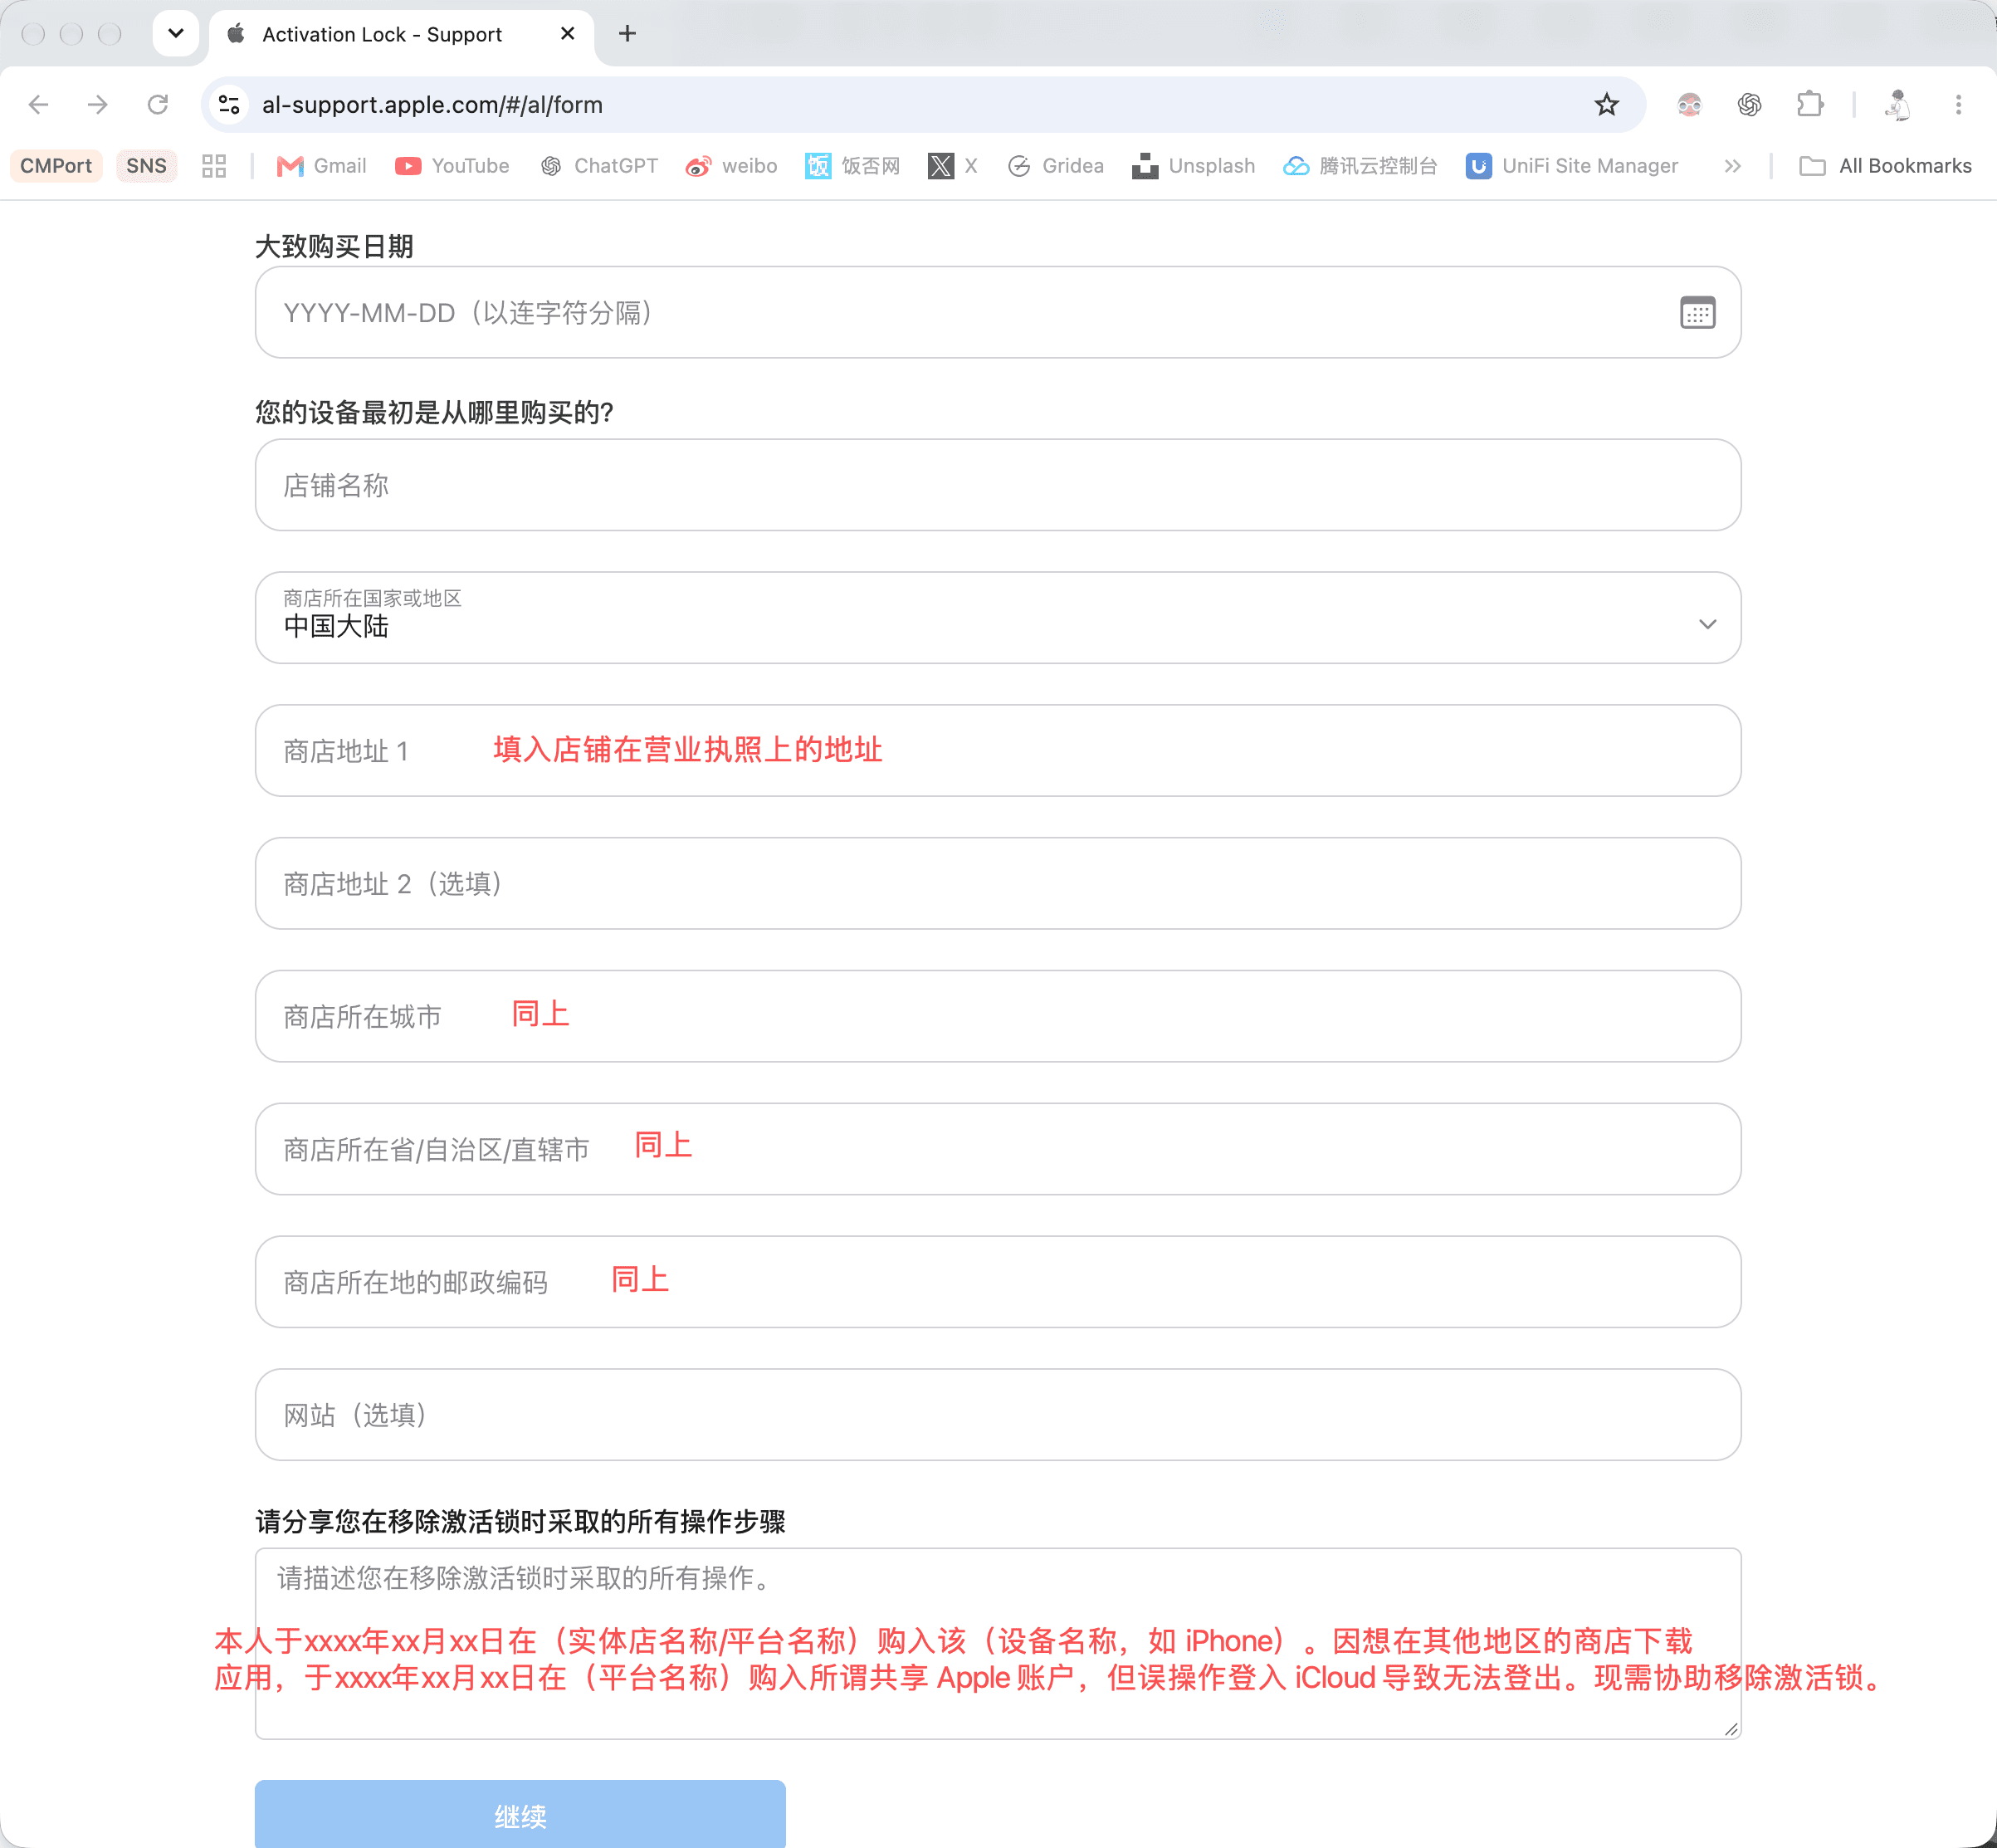The image size is (1997, 1848).
Task: Open the UniFi Site Manager bookmark
Action: (1572, 166)
